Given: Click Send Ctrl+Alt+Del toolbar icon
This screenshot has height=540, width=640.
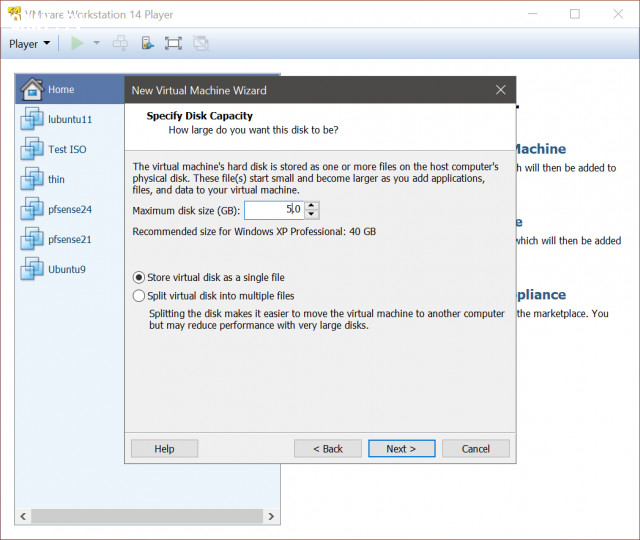Looking at the screenshot, I should [120, 43].
